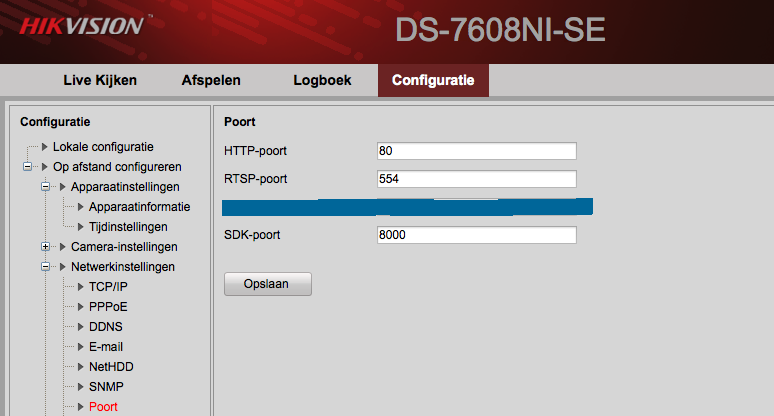Collapse the Op afstand configureren node
The width and height of the screenshot is (774, 416).
(x=28, y=167)
